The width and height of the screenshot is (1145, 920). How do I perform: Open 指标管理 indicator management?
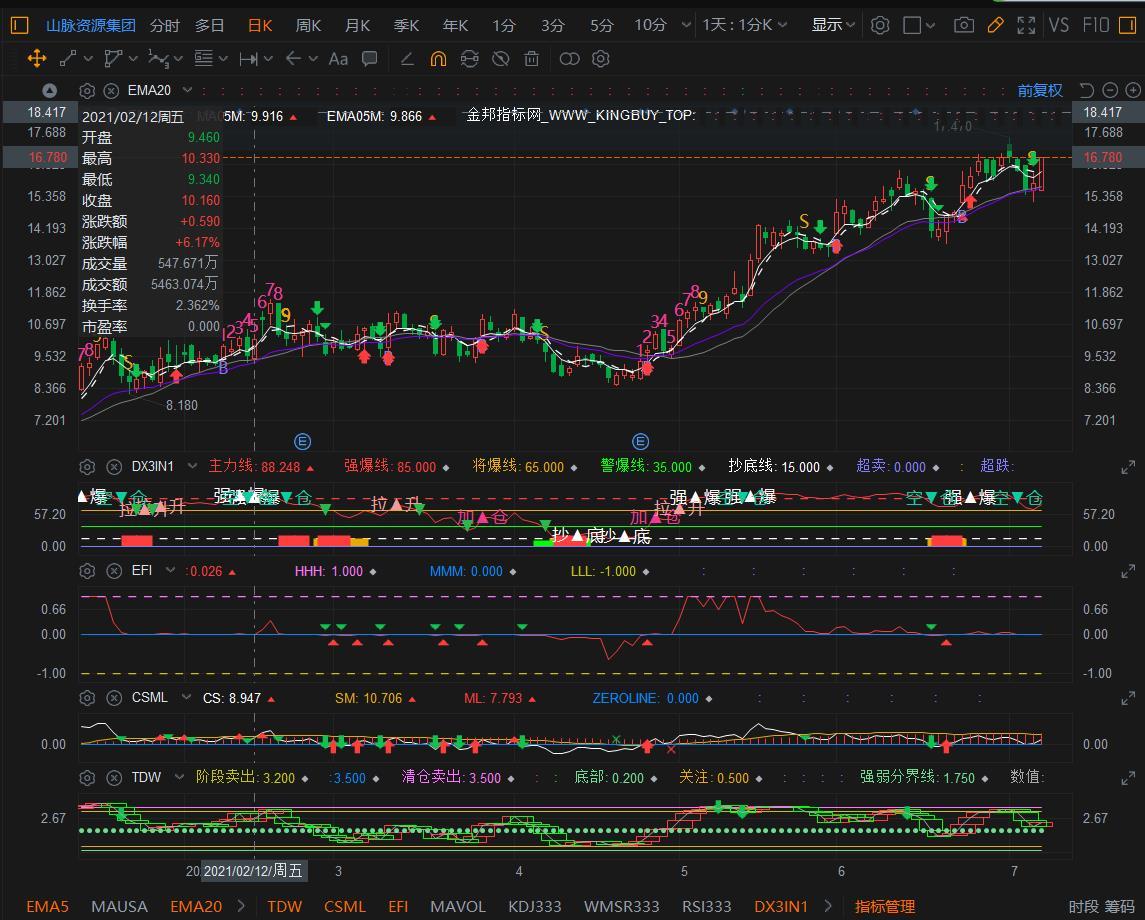885,906
